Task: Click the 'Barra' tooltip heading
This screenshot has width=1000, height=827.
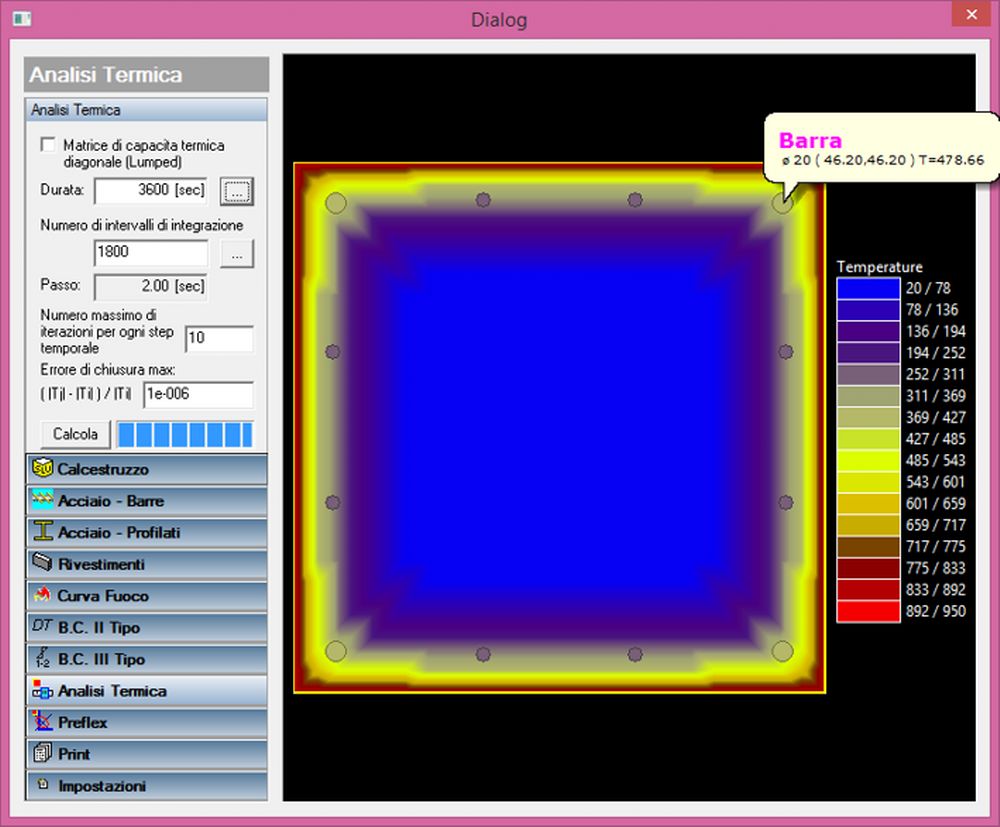Action: 810,140
